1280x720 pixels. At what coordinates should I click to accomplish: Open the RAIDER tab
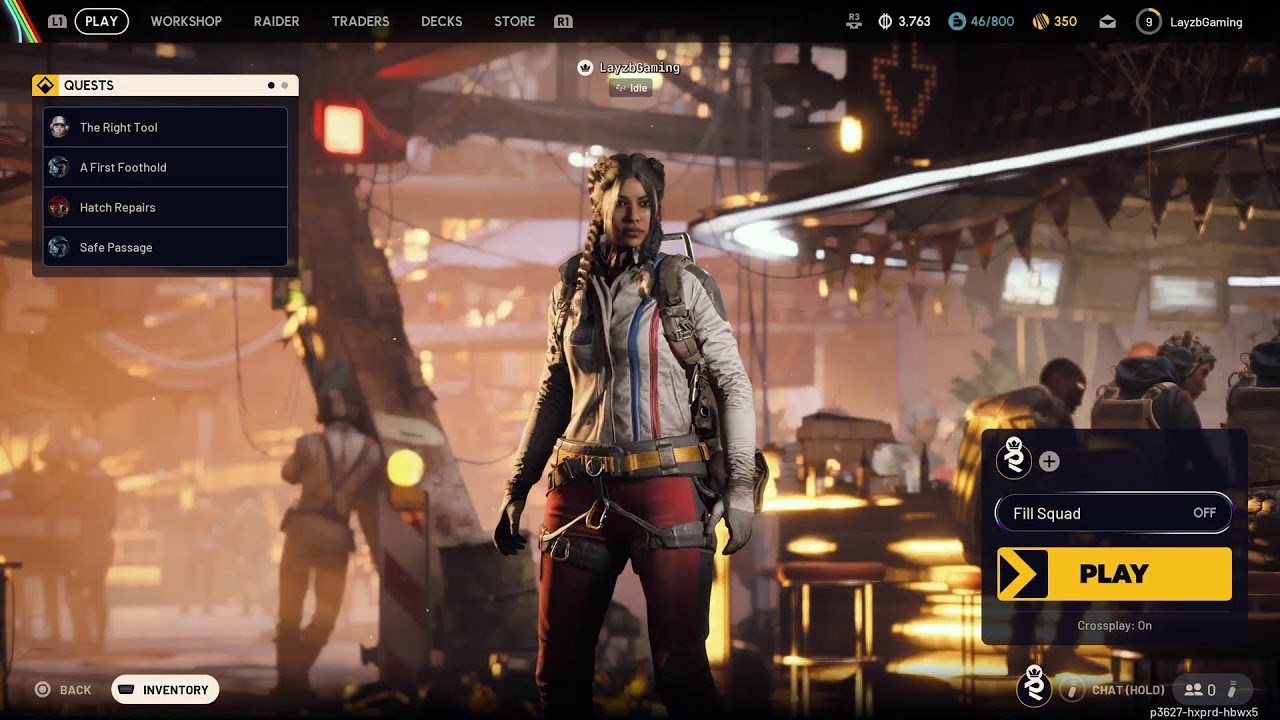click(x=276, y=21)
